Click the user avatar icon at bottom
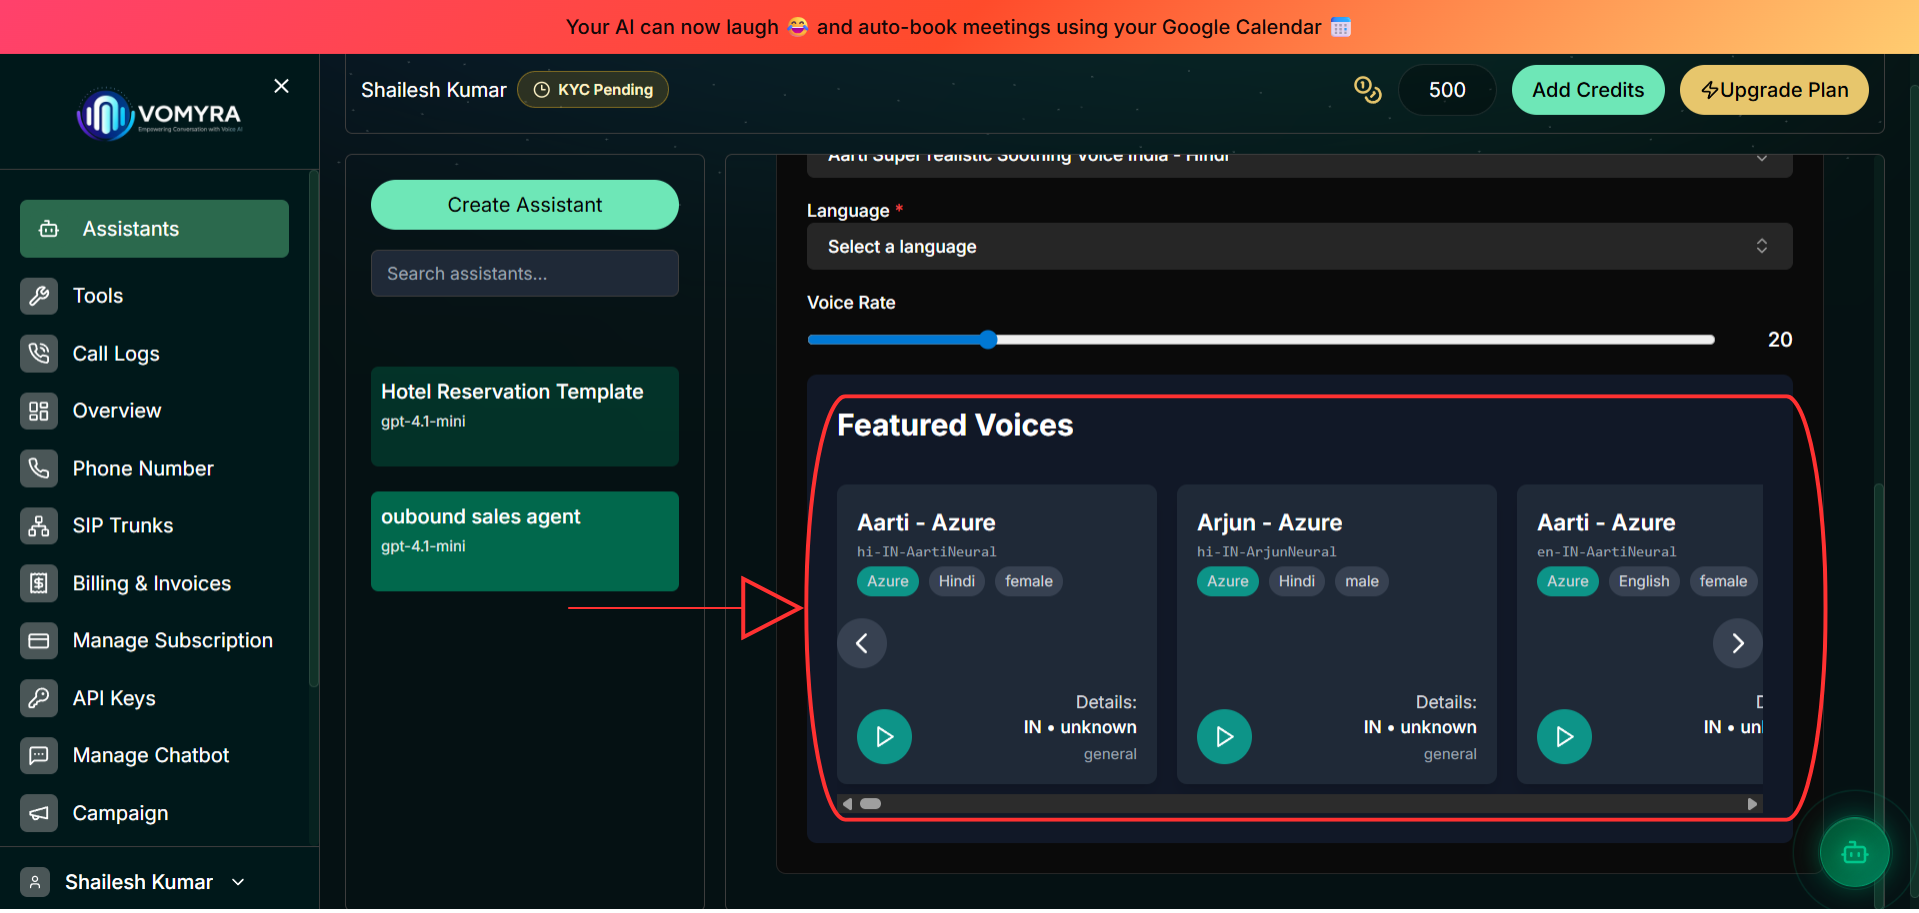This screenshot has height=913, width=1919. [x=35, y=882]
